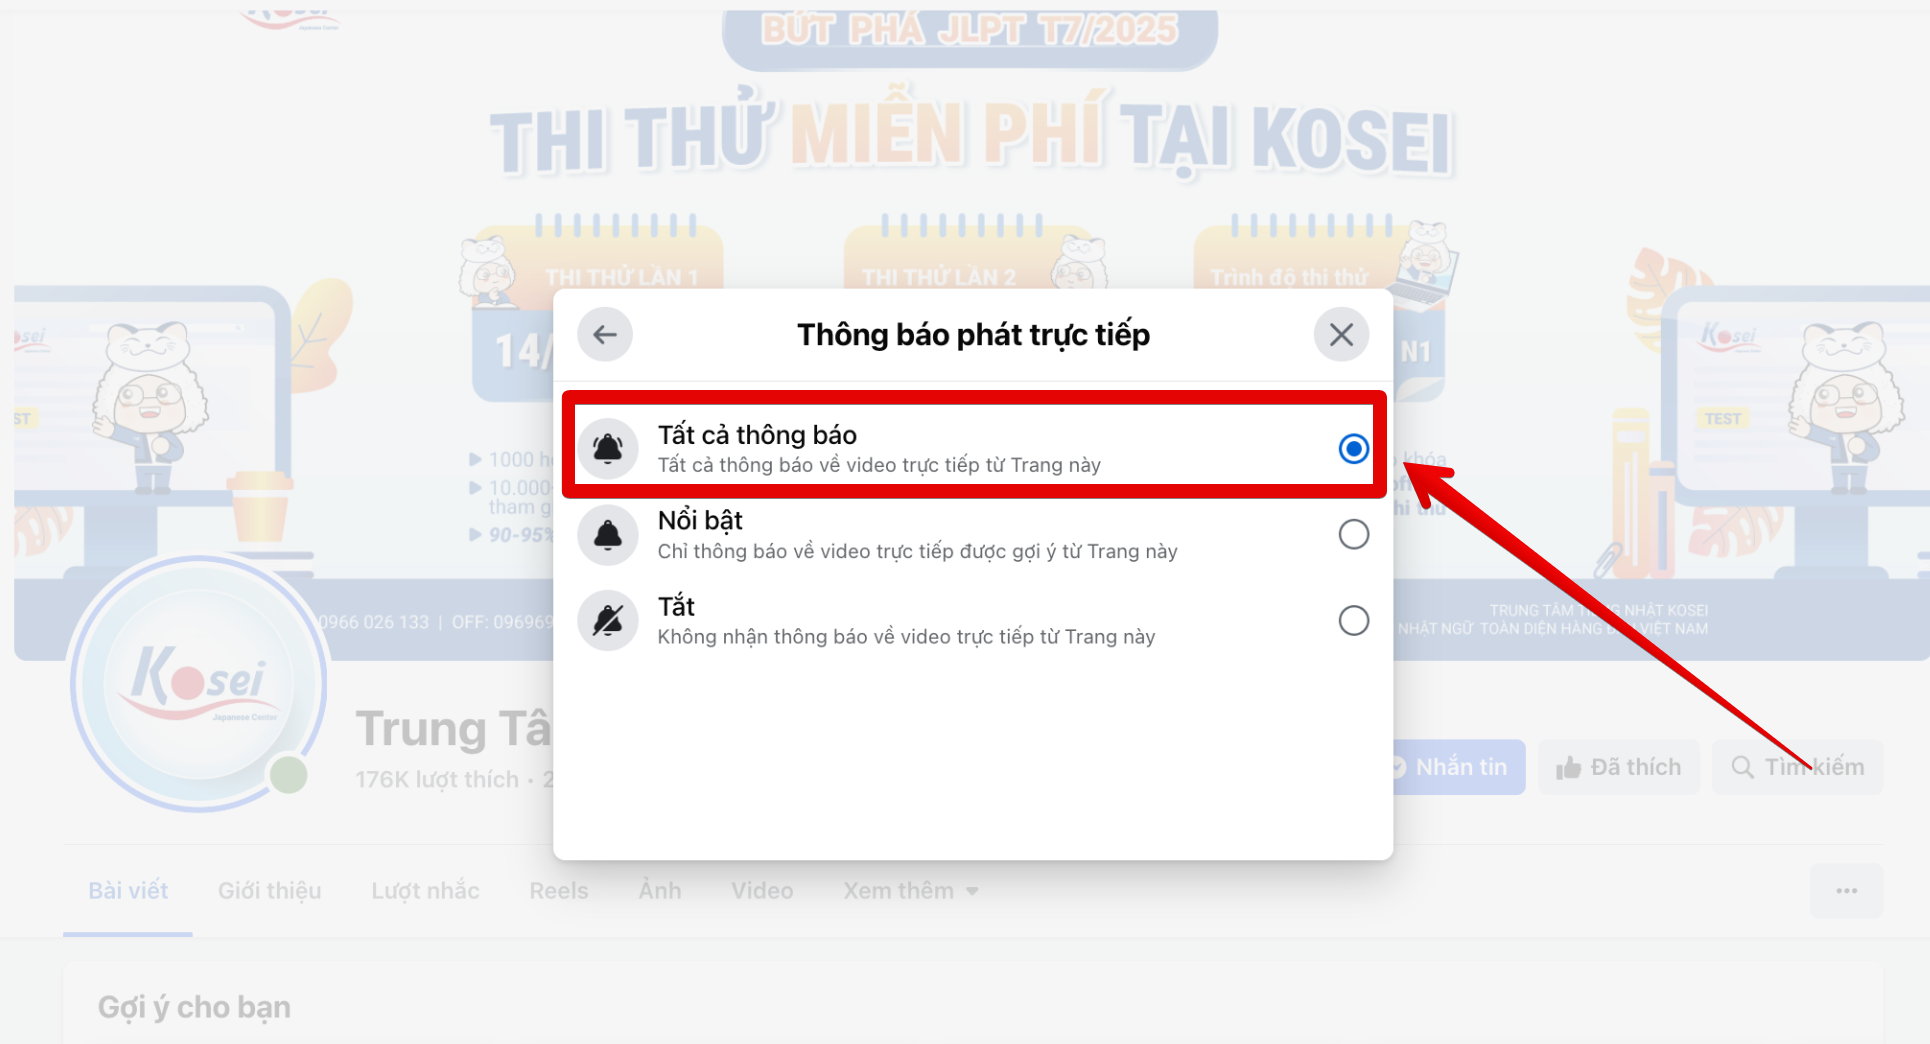
Task: Expand the Xem thêm dropdown
Action: [910, 890]
